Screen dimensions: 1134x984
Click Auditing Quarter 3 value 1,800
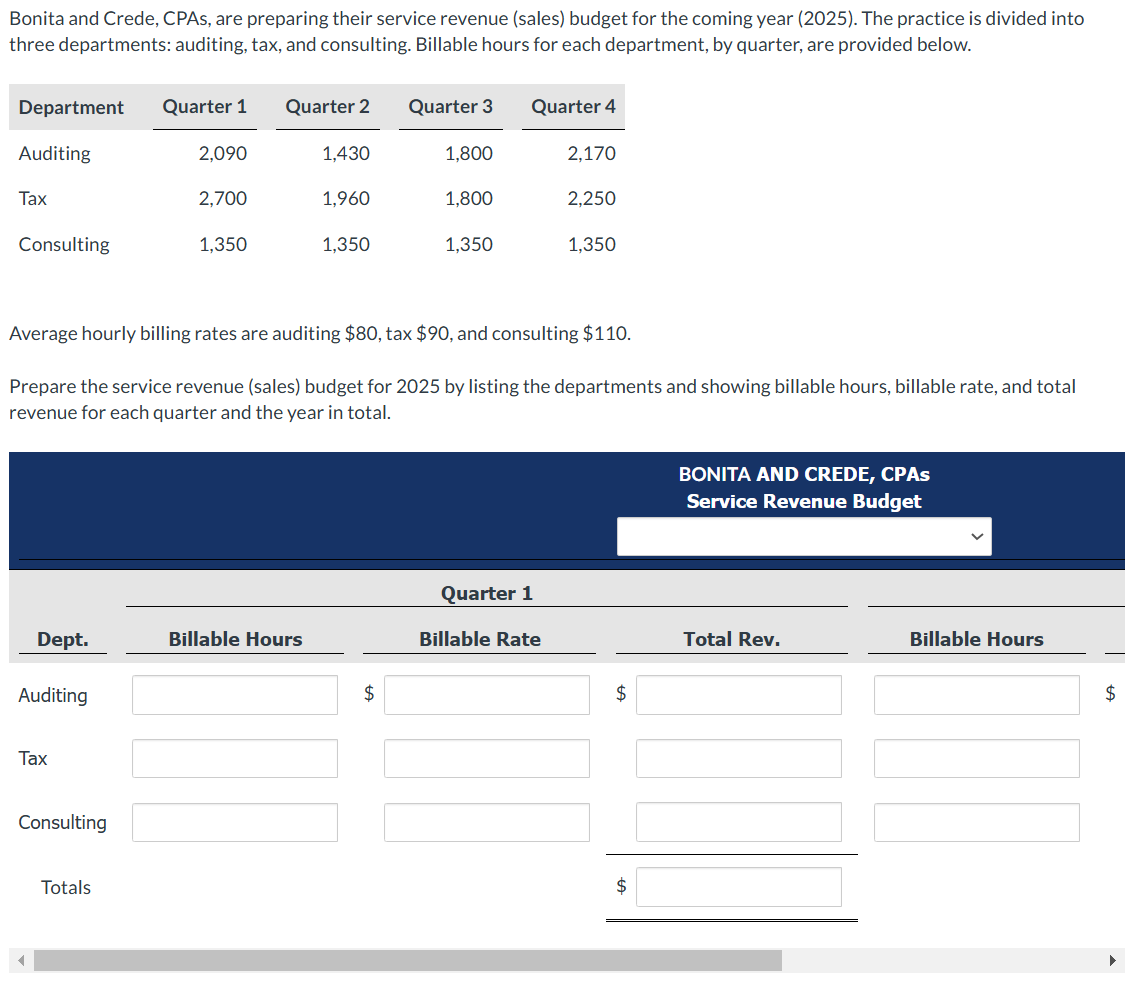click(x=469, y=153)
